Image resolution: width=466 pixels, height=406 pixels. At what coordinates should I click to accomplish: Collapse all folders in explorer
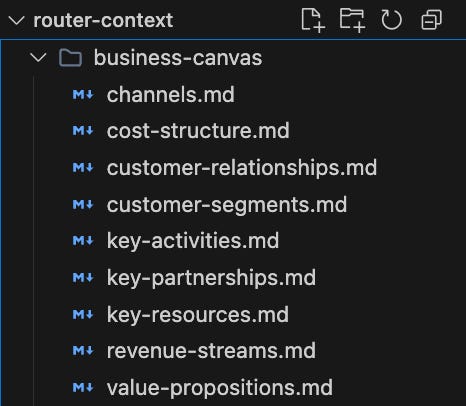[x=432, y=20]
